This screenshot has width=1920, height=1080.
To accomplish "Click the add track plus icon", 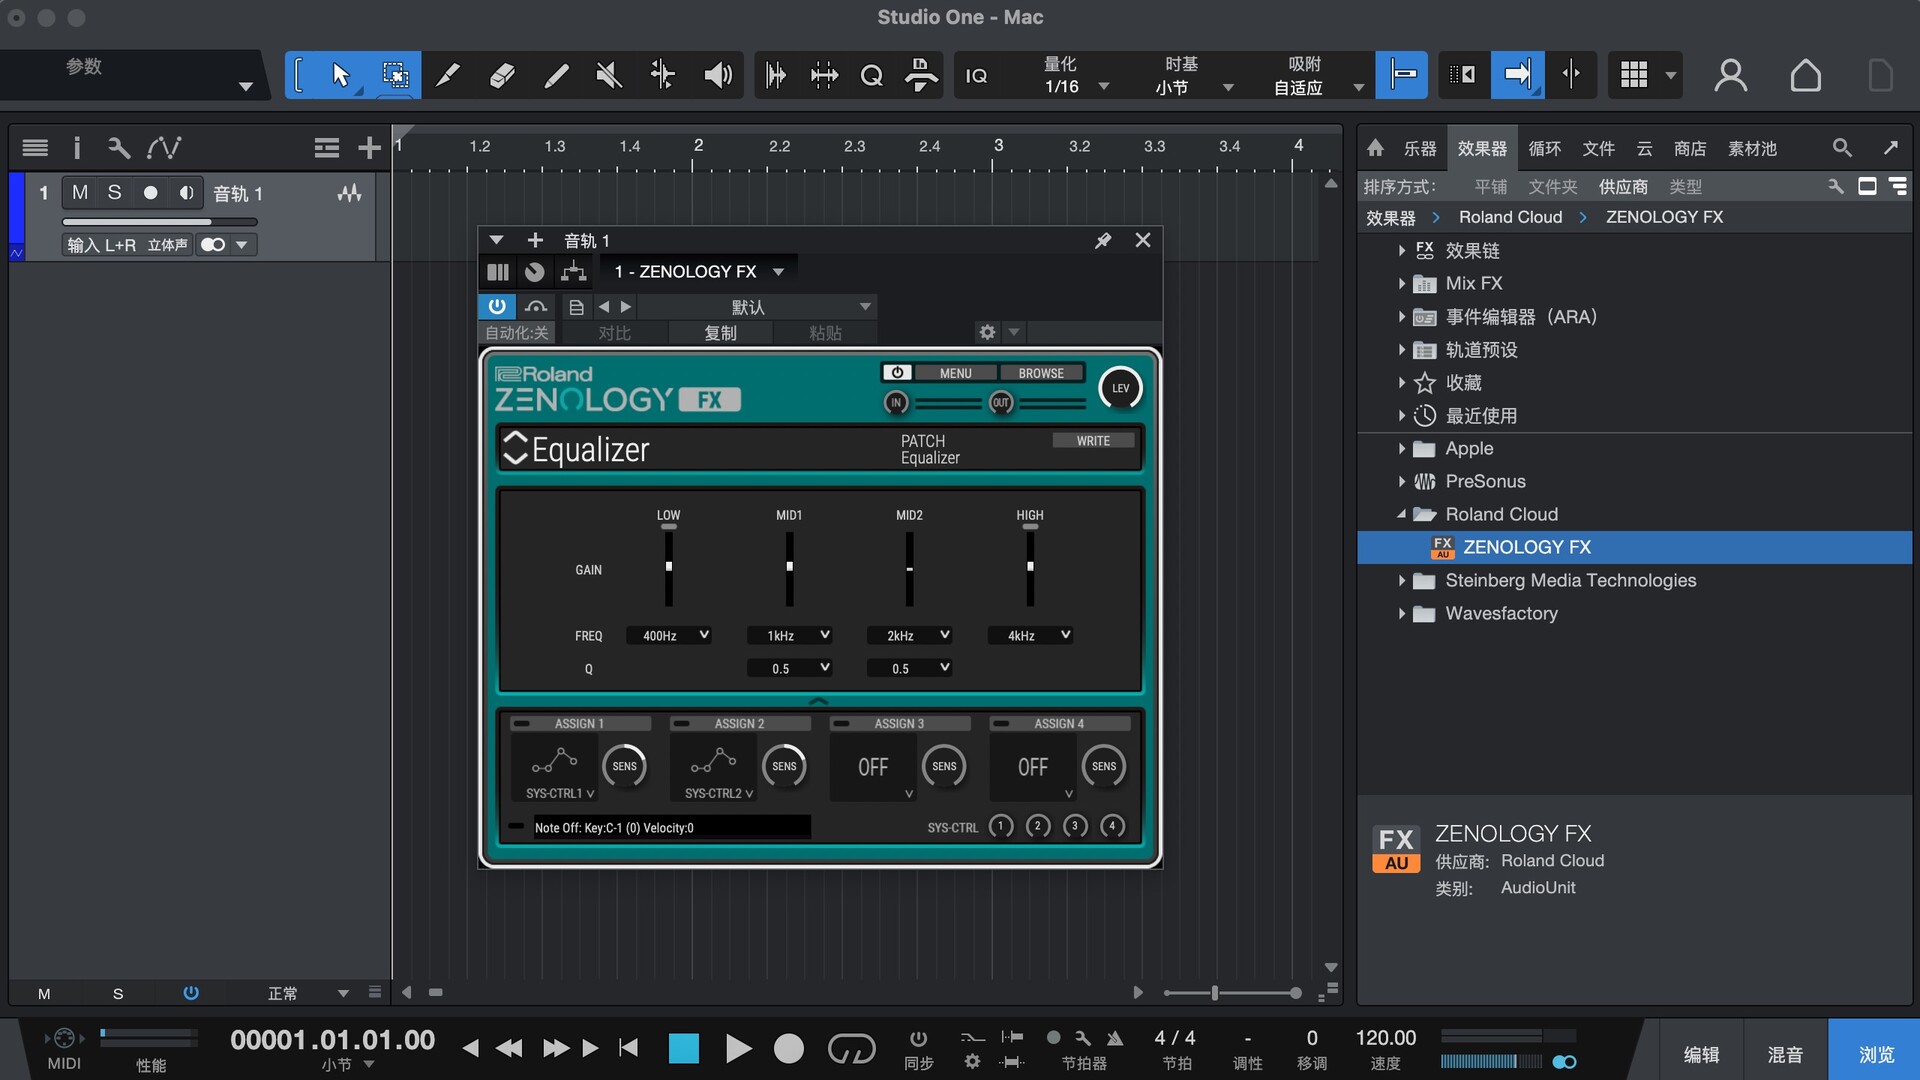I will click(x=369, y=148).
